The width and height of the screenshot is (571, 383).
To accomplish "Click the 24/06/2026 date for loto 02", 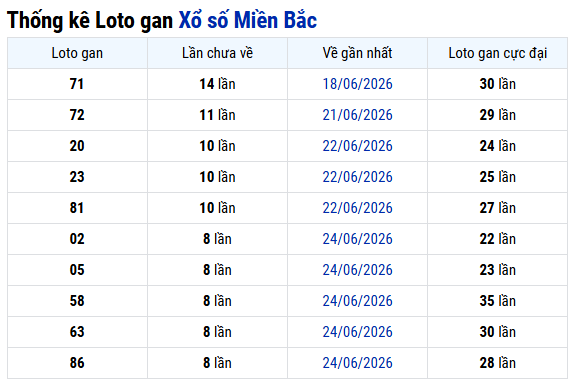I will coord(357,239).
